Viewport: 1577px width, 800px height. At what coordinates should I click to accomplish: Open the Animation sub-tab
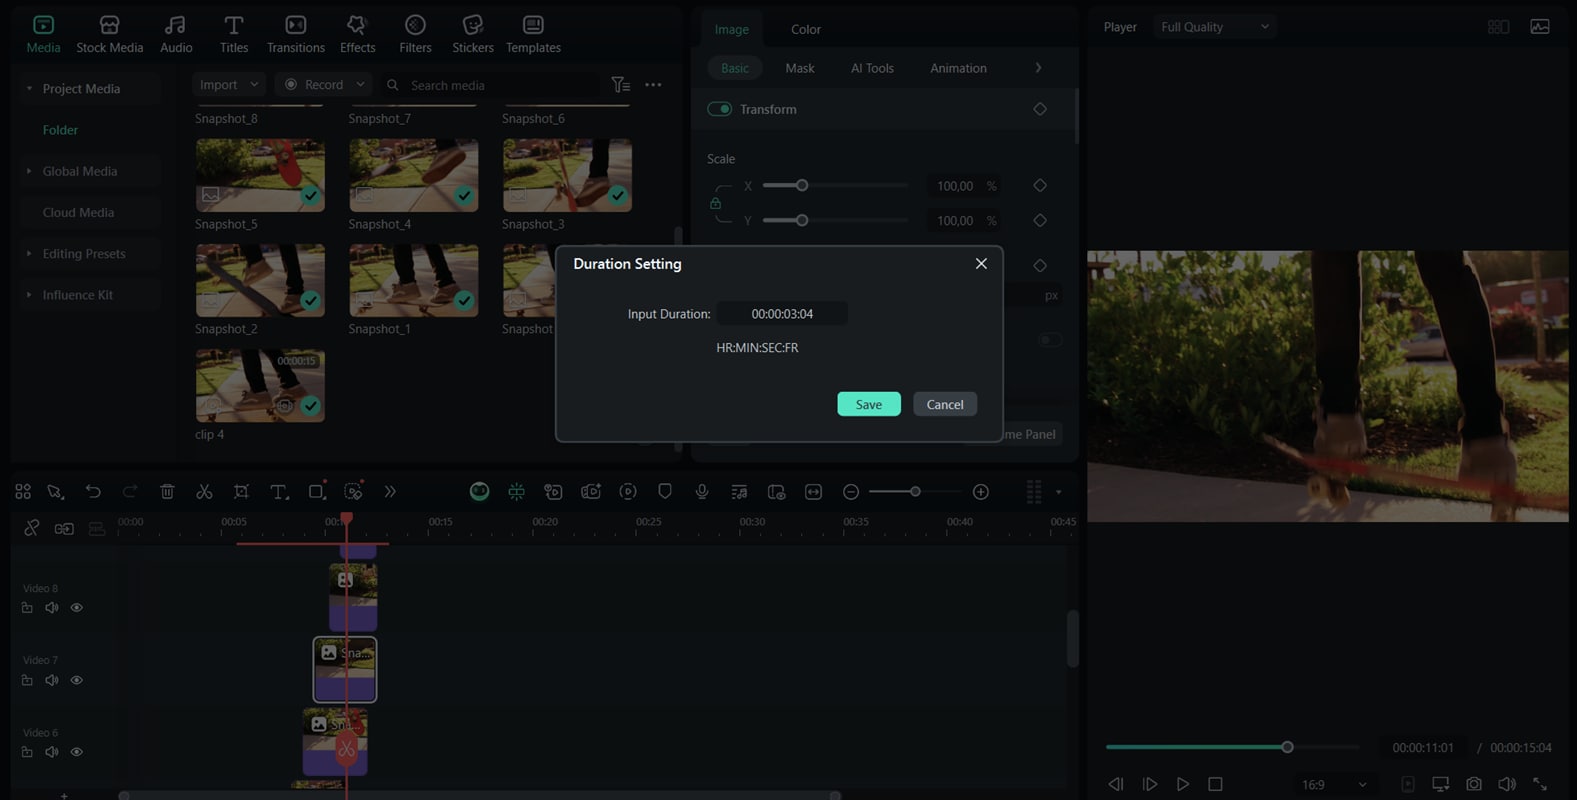(x=958, y=68)
